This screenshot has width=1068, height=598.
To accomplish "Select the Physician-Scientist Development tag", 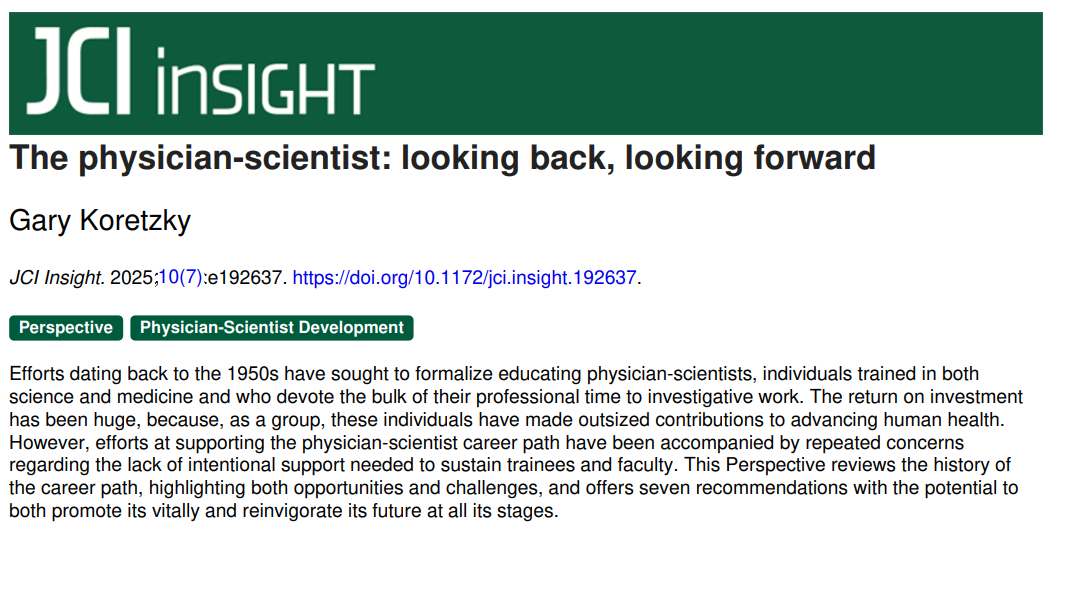I will click(x=271, y=328).
